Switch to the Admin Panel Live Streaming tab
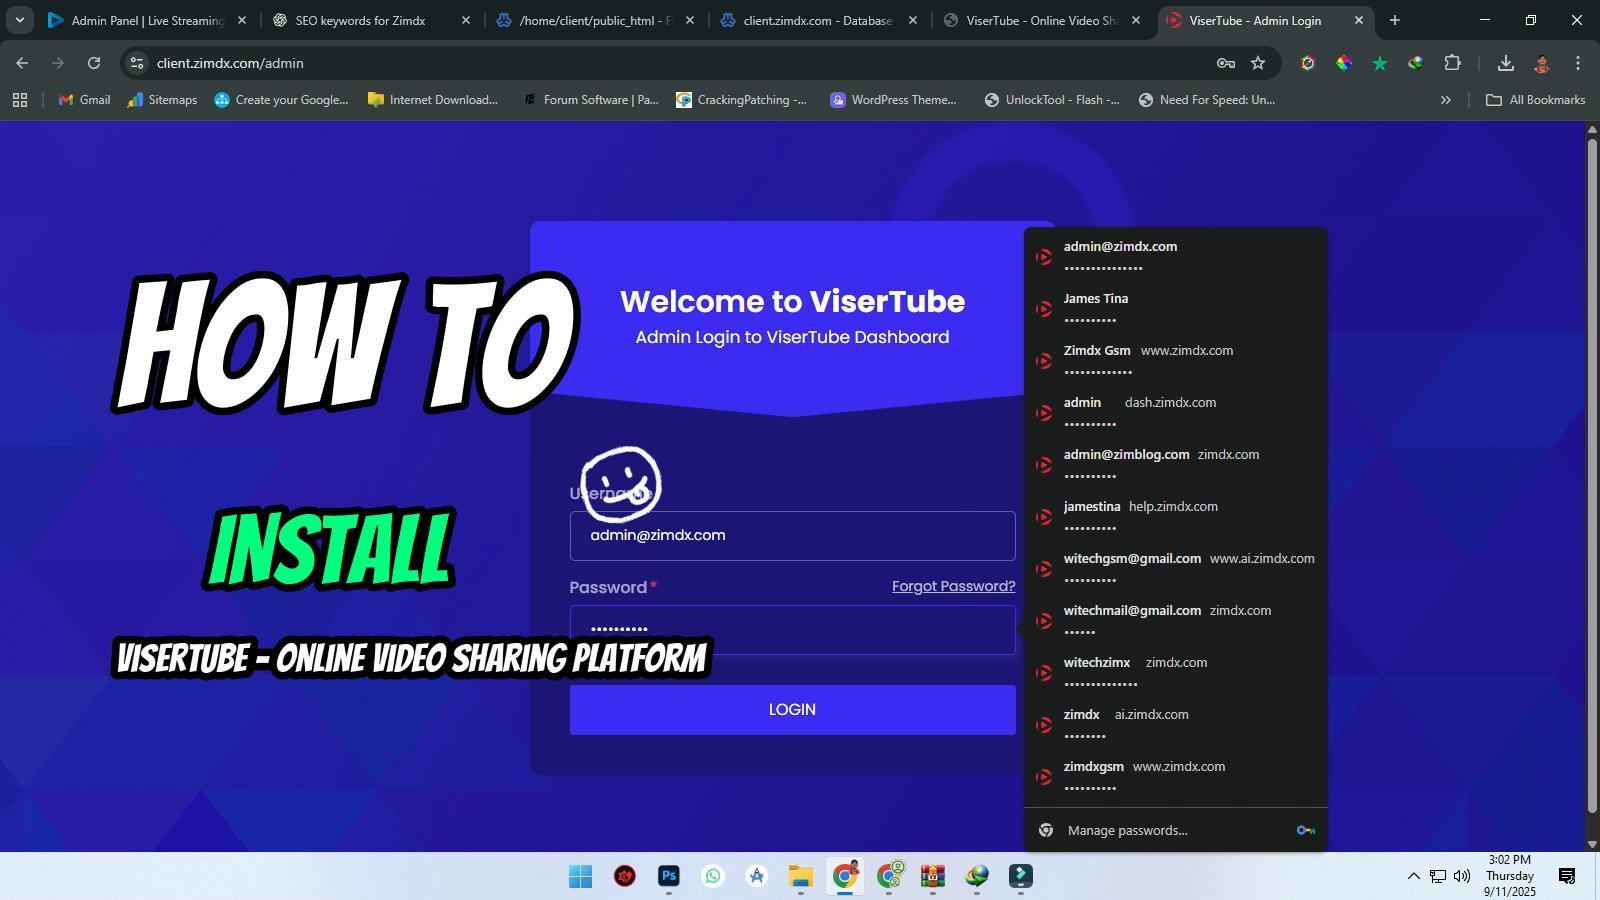 147,20
